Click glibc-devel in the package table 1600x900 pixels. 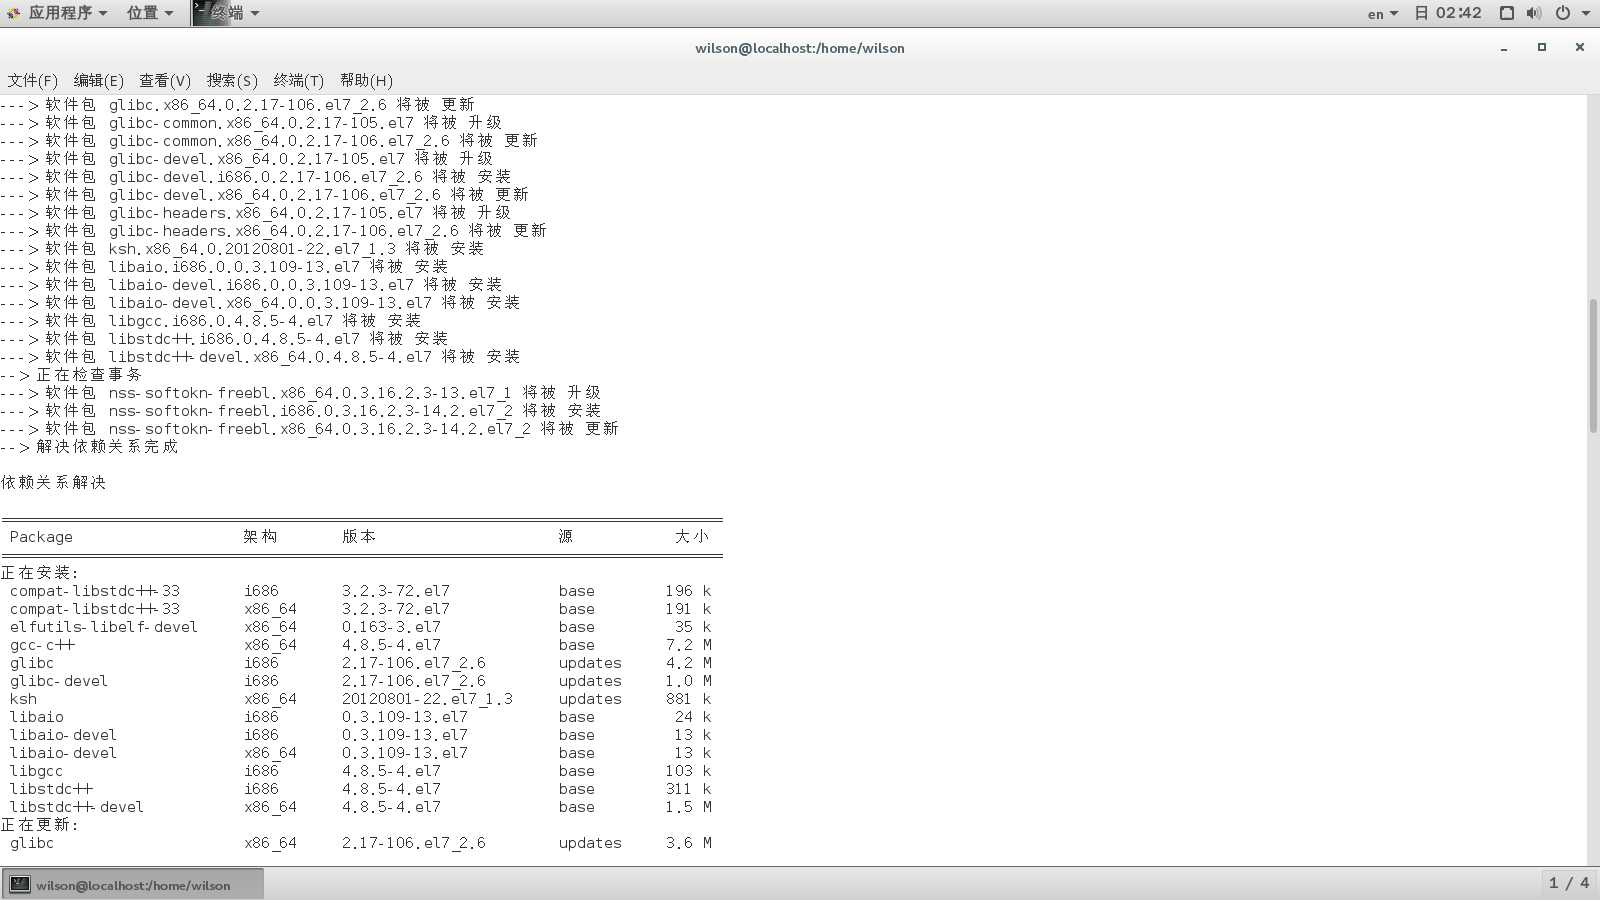tap(59, 681)
